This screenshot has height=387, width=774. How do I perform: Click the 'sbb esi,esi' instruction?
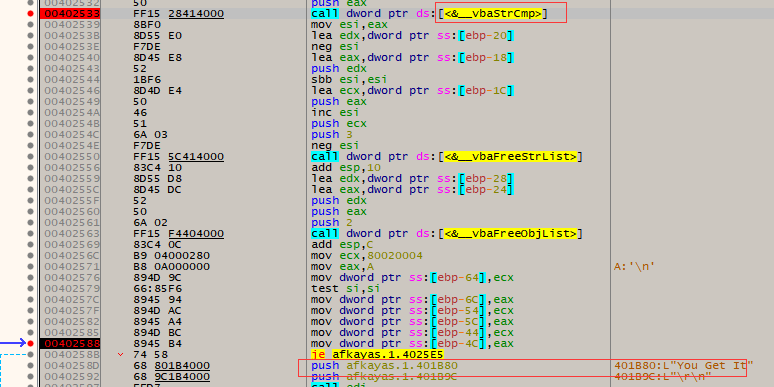coord(349,79)
